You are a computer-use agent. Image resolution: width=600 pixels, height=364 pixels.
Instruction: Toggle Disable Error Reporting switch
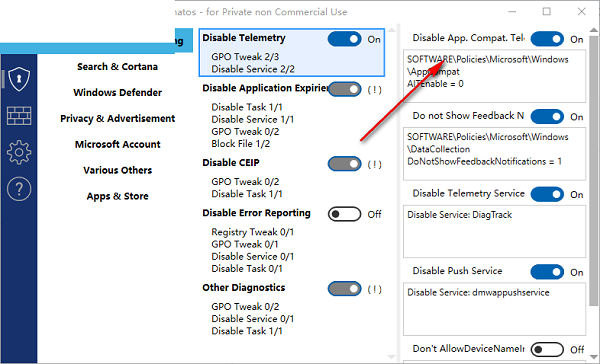tap(344, 214)
